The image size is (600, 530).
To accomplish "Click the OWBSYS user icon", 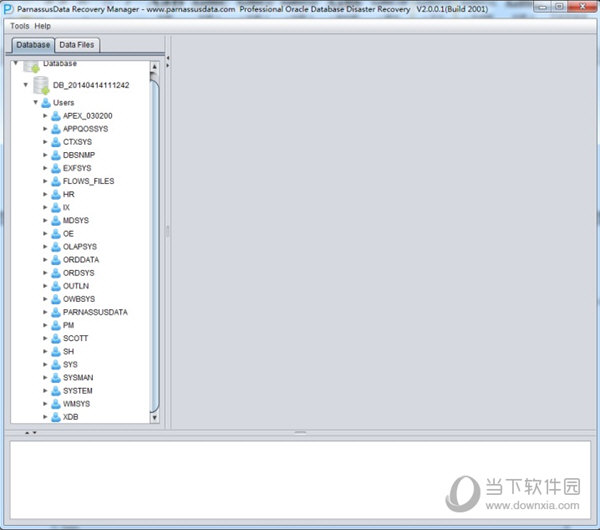I will 56,299.
